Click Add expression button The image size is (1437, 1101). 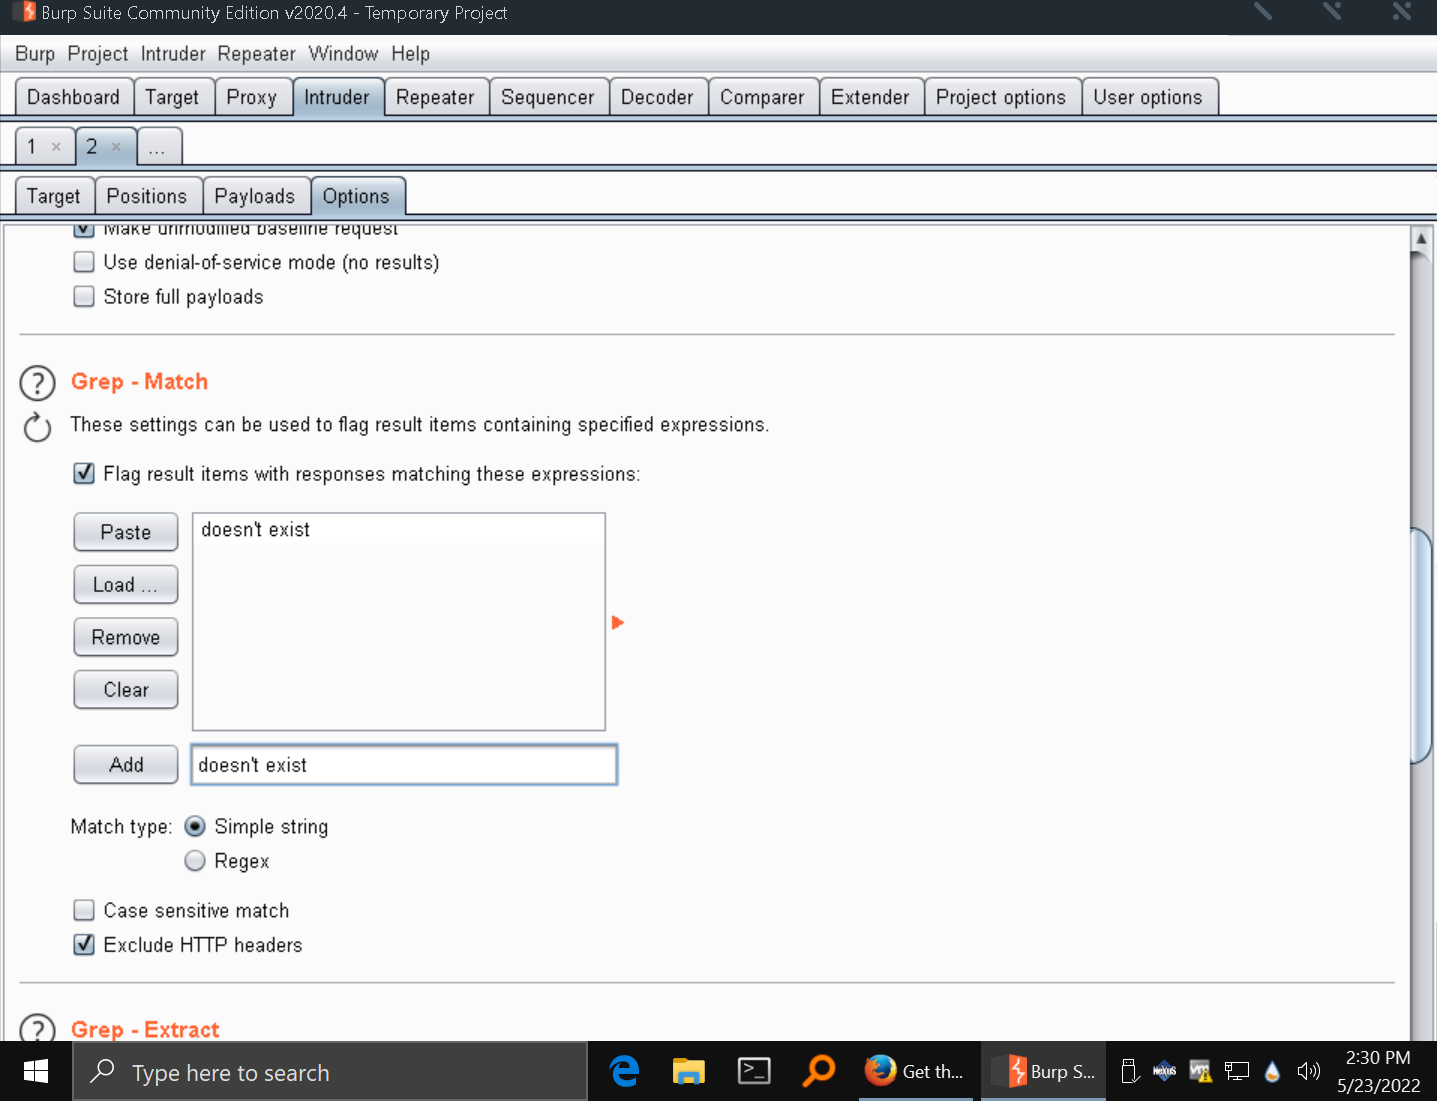tap(126, 765)
